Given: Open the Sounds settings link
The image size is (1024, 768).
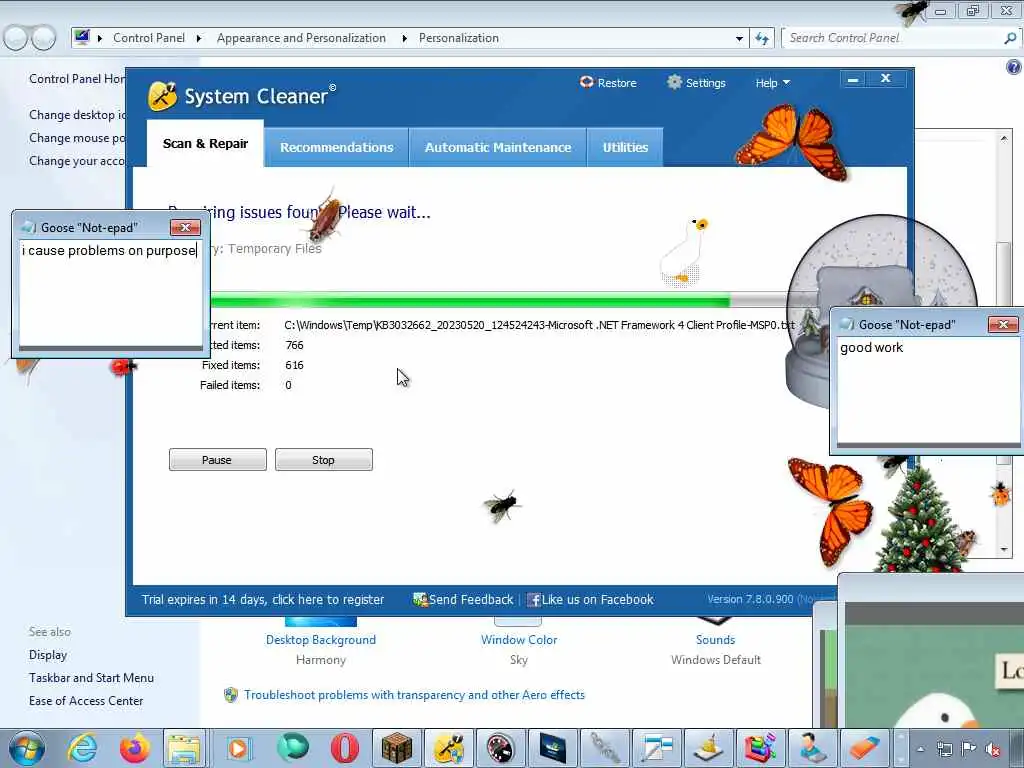Looking at the screenshot, I should [x=715, y=640].
